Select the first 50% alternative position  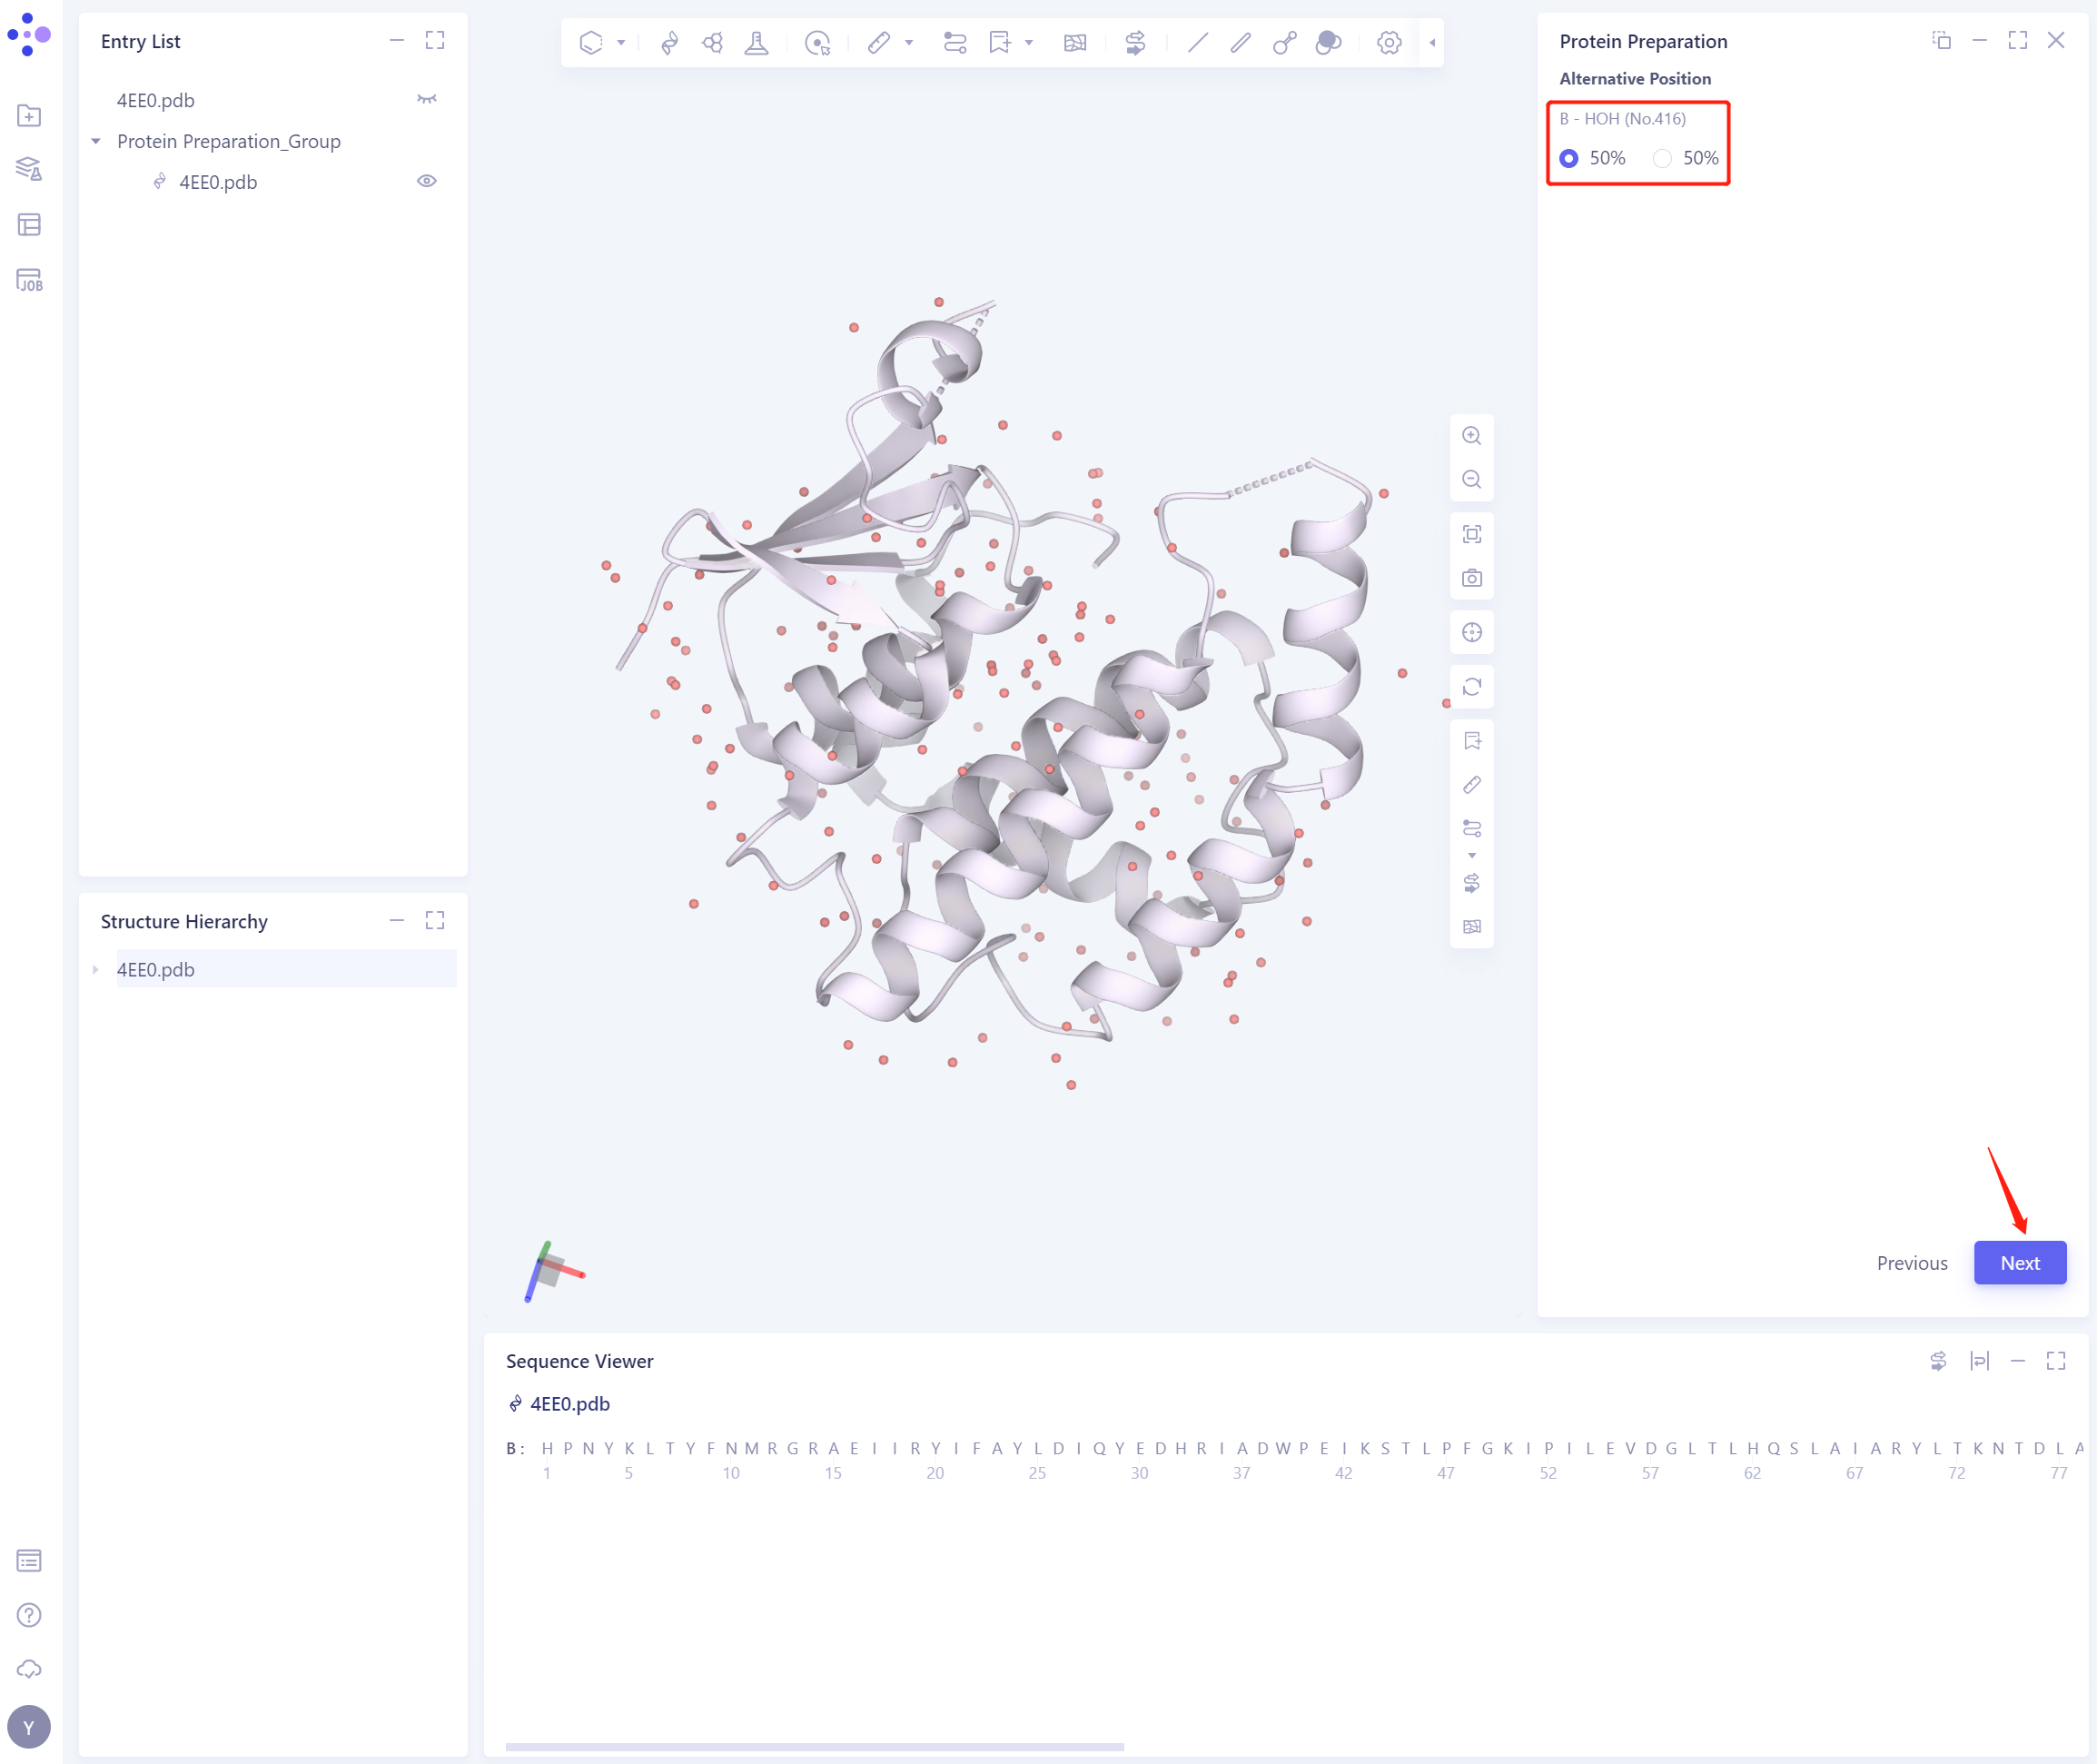pos(1569,158)
